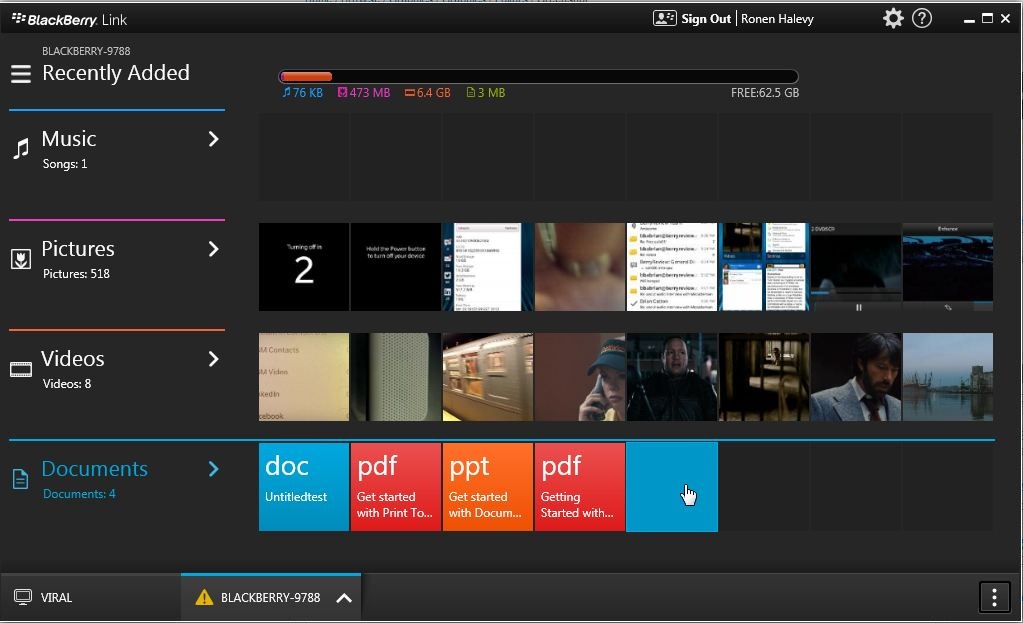Switch to the VIRAL computer tab
Screen dimensions: 1023x623
tap(56, 598)
